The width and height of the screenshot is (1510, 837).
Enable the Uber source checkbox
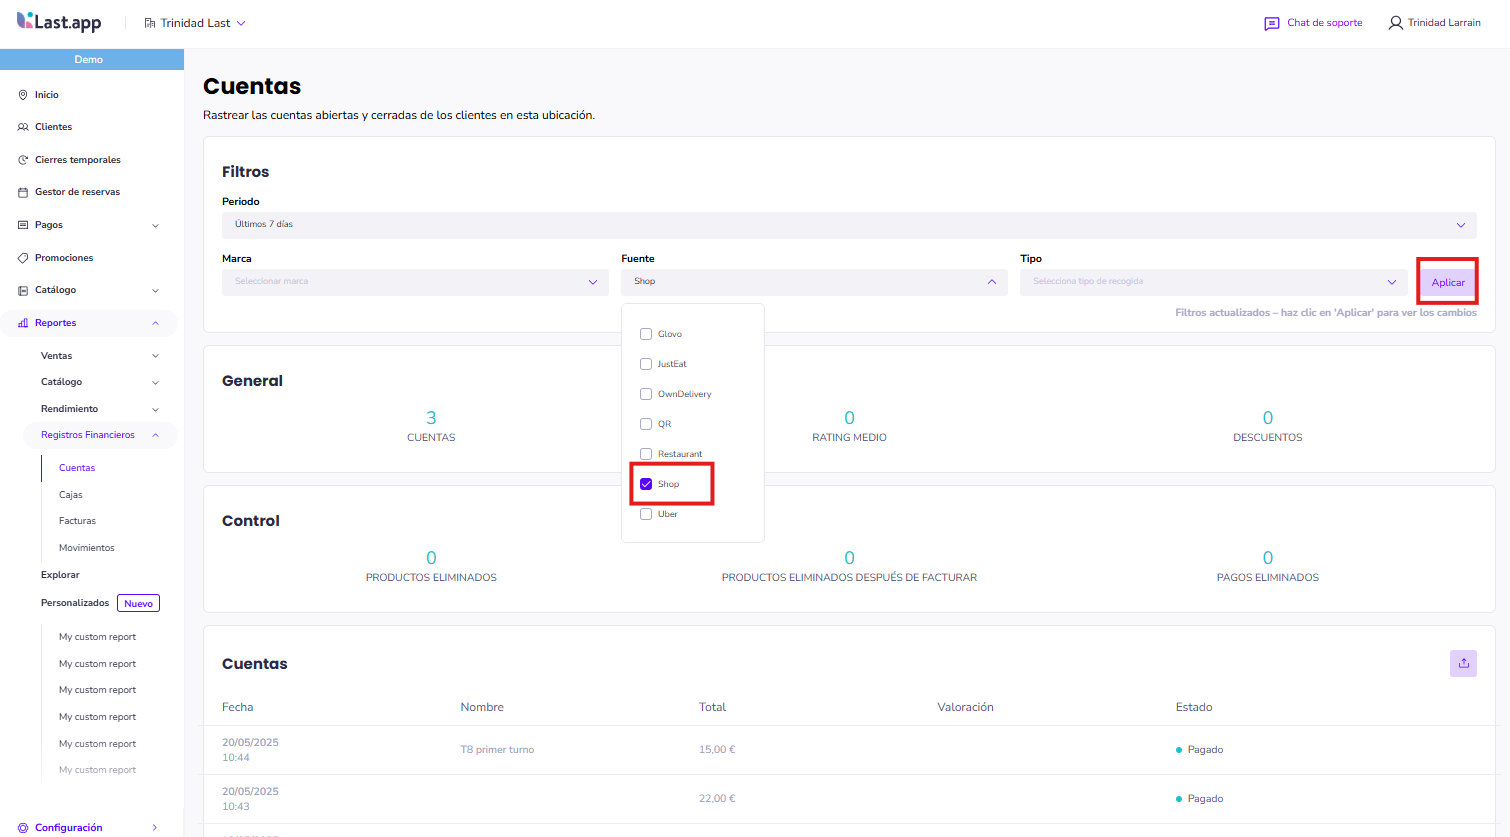[x=646, y=514]
